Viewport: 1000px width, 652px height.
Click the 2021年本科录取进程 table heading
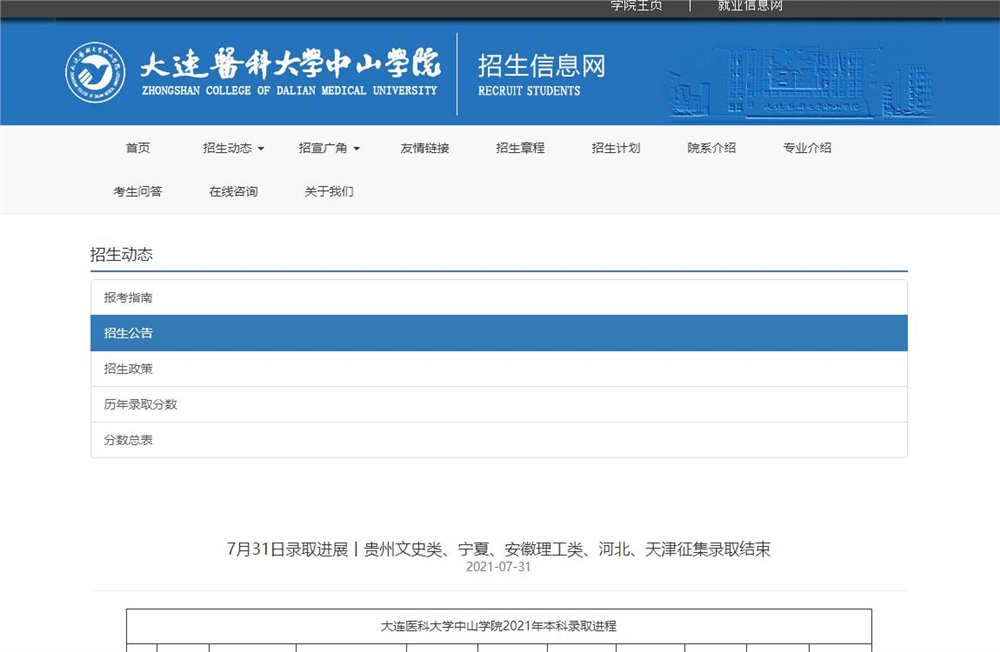499,626
